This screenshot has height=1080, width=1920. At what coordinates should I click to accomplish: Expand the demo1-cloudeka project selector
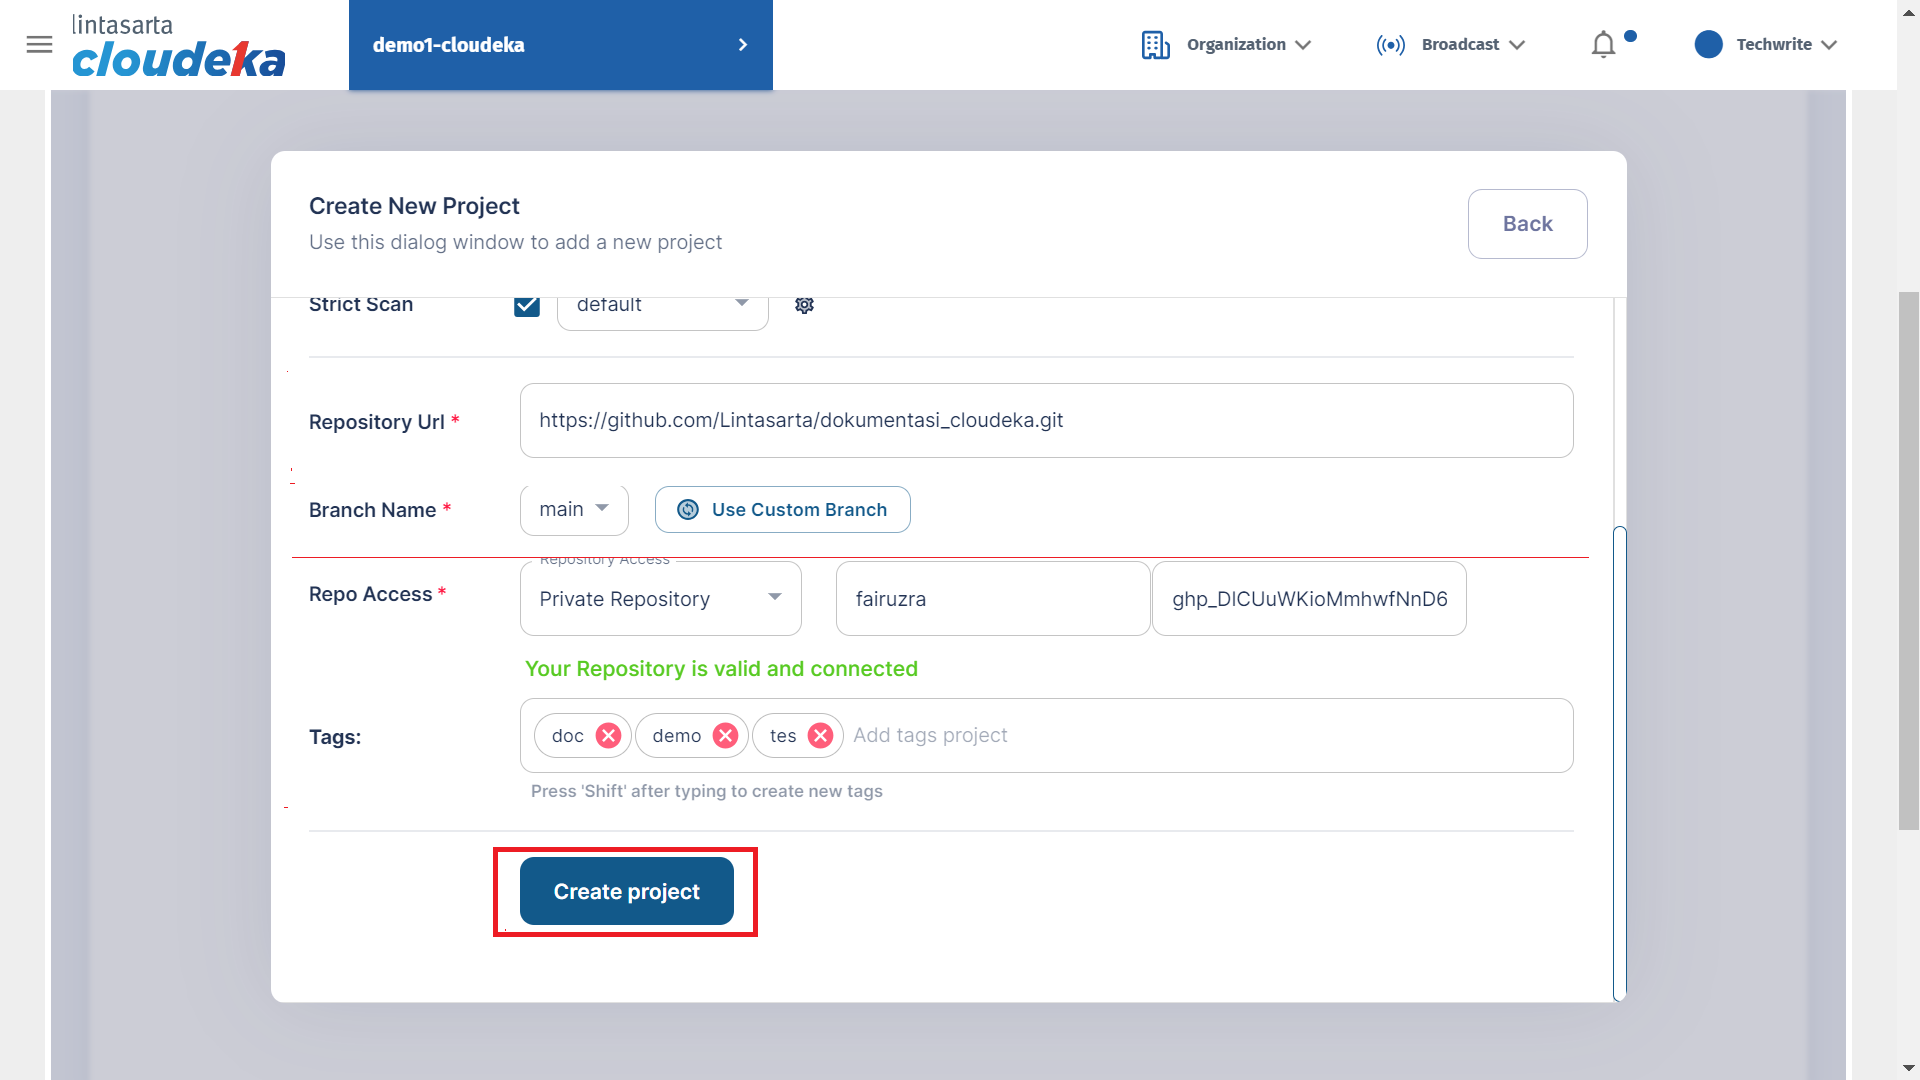click(560, 45)
